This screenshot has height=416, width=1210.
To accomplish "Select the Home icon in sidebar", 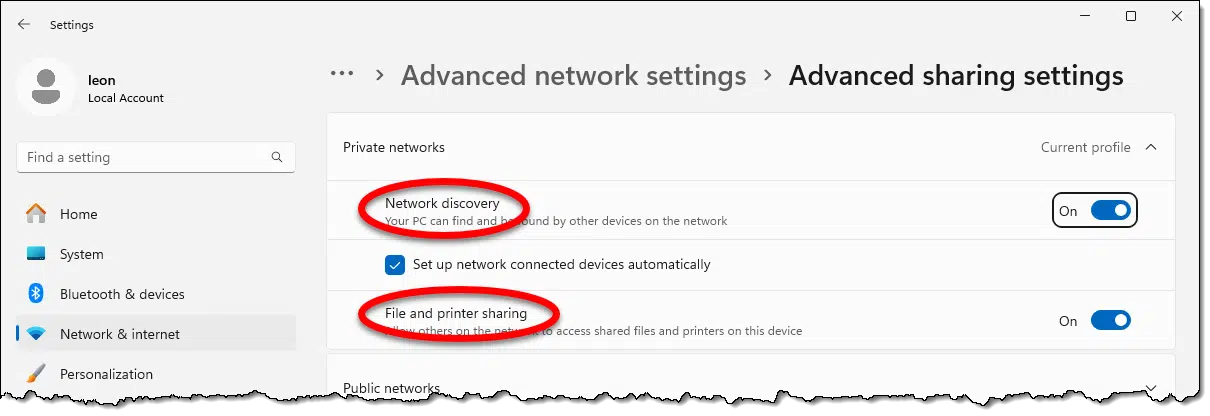I will click(x=36, y=214).
